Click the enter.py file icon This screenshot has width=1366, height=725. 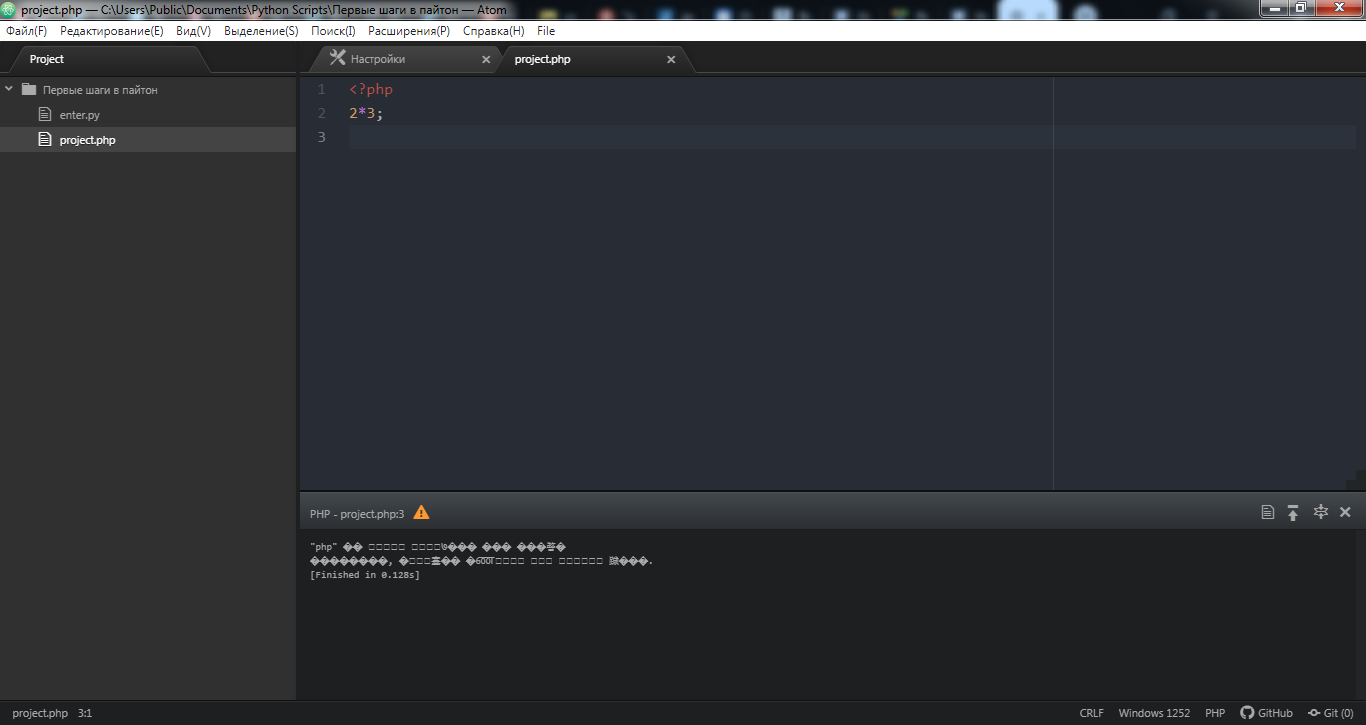44,115
